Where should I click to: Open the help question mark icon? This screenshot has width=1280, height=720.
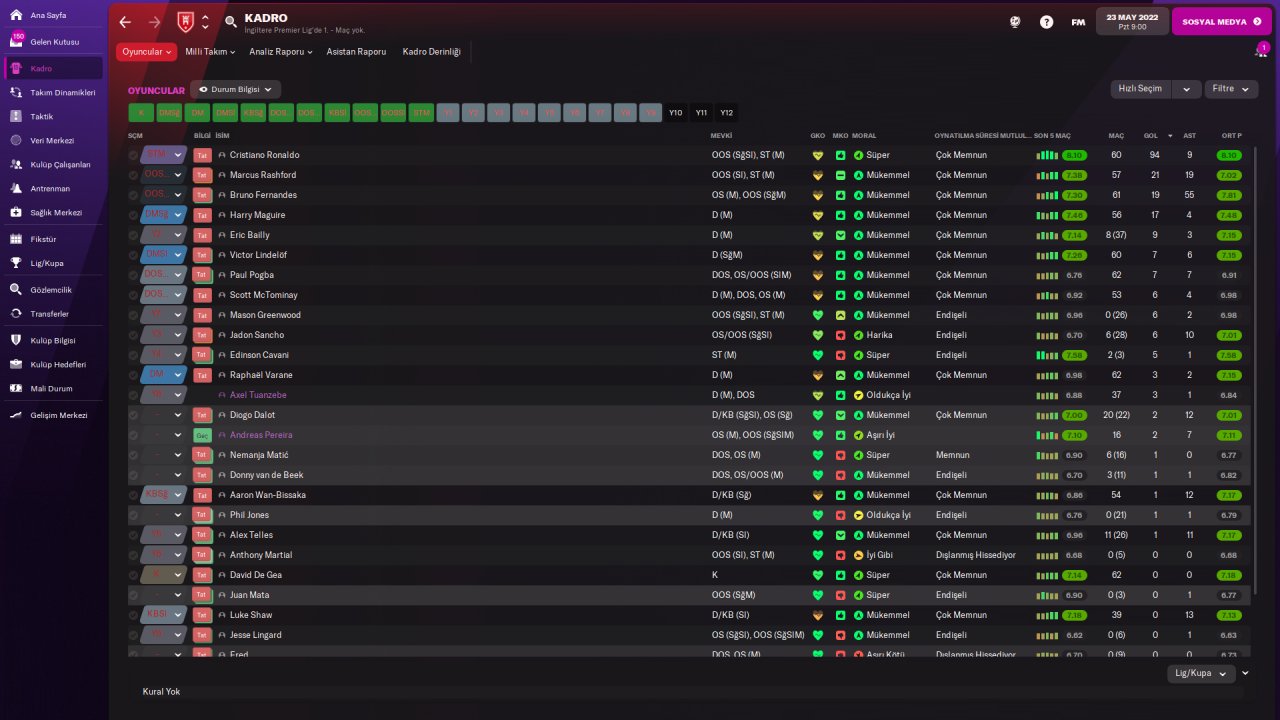click(x=1046, y=21)
